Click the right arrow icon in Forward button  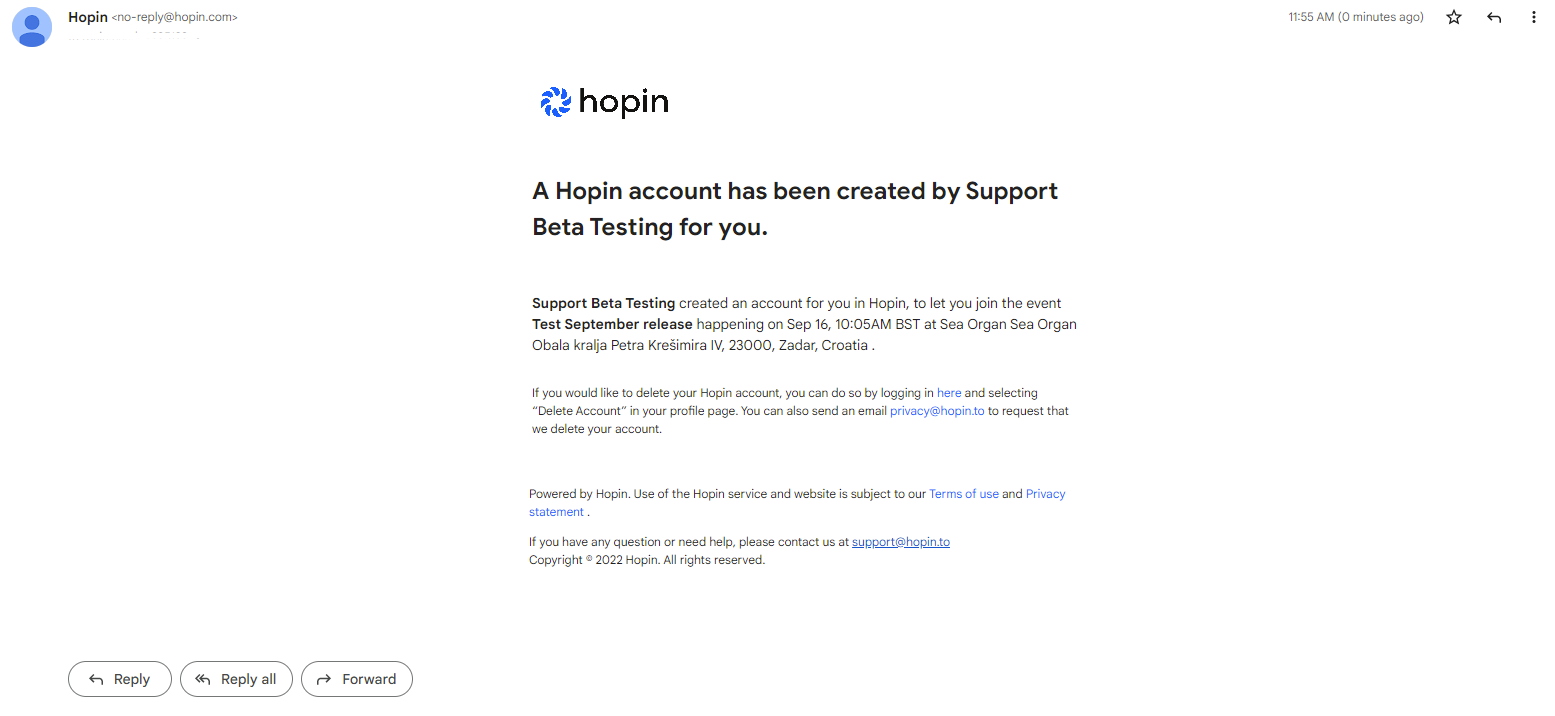(x=324, y=679)
